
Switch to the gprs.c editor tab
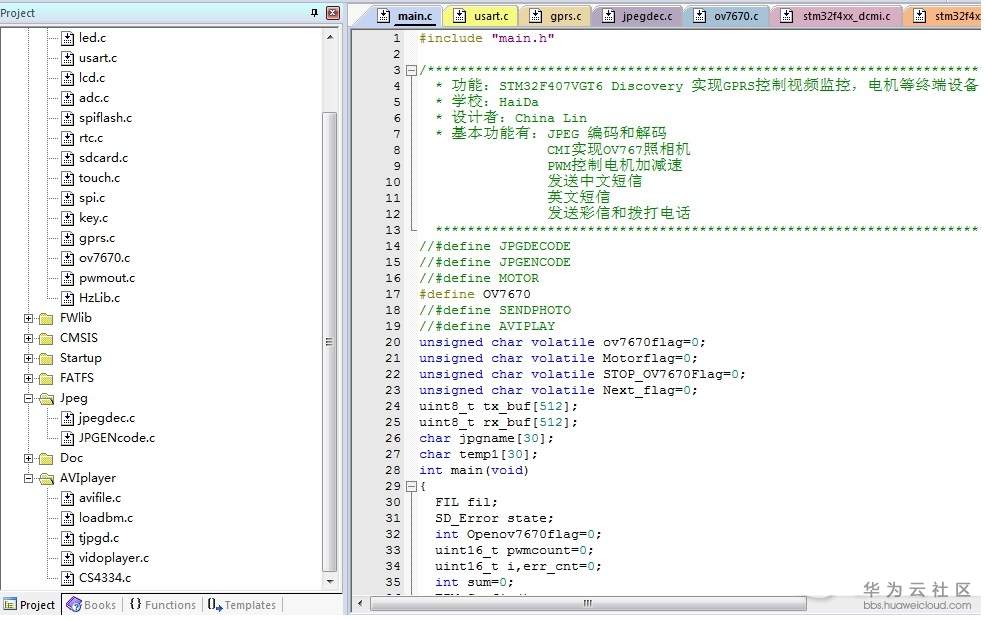[x=557, y=16]
